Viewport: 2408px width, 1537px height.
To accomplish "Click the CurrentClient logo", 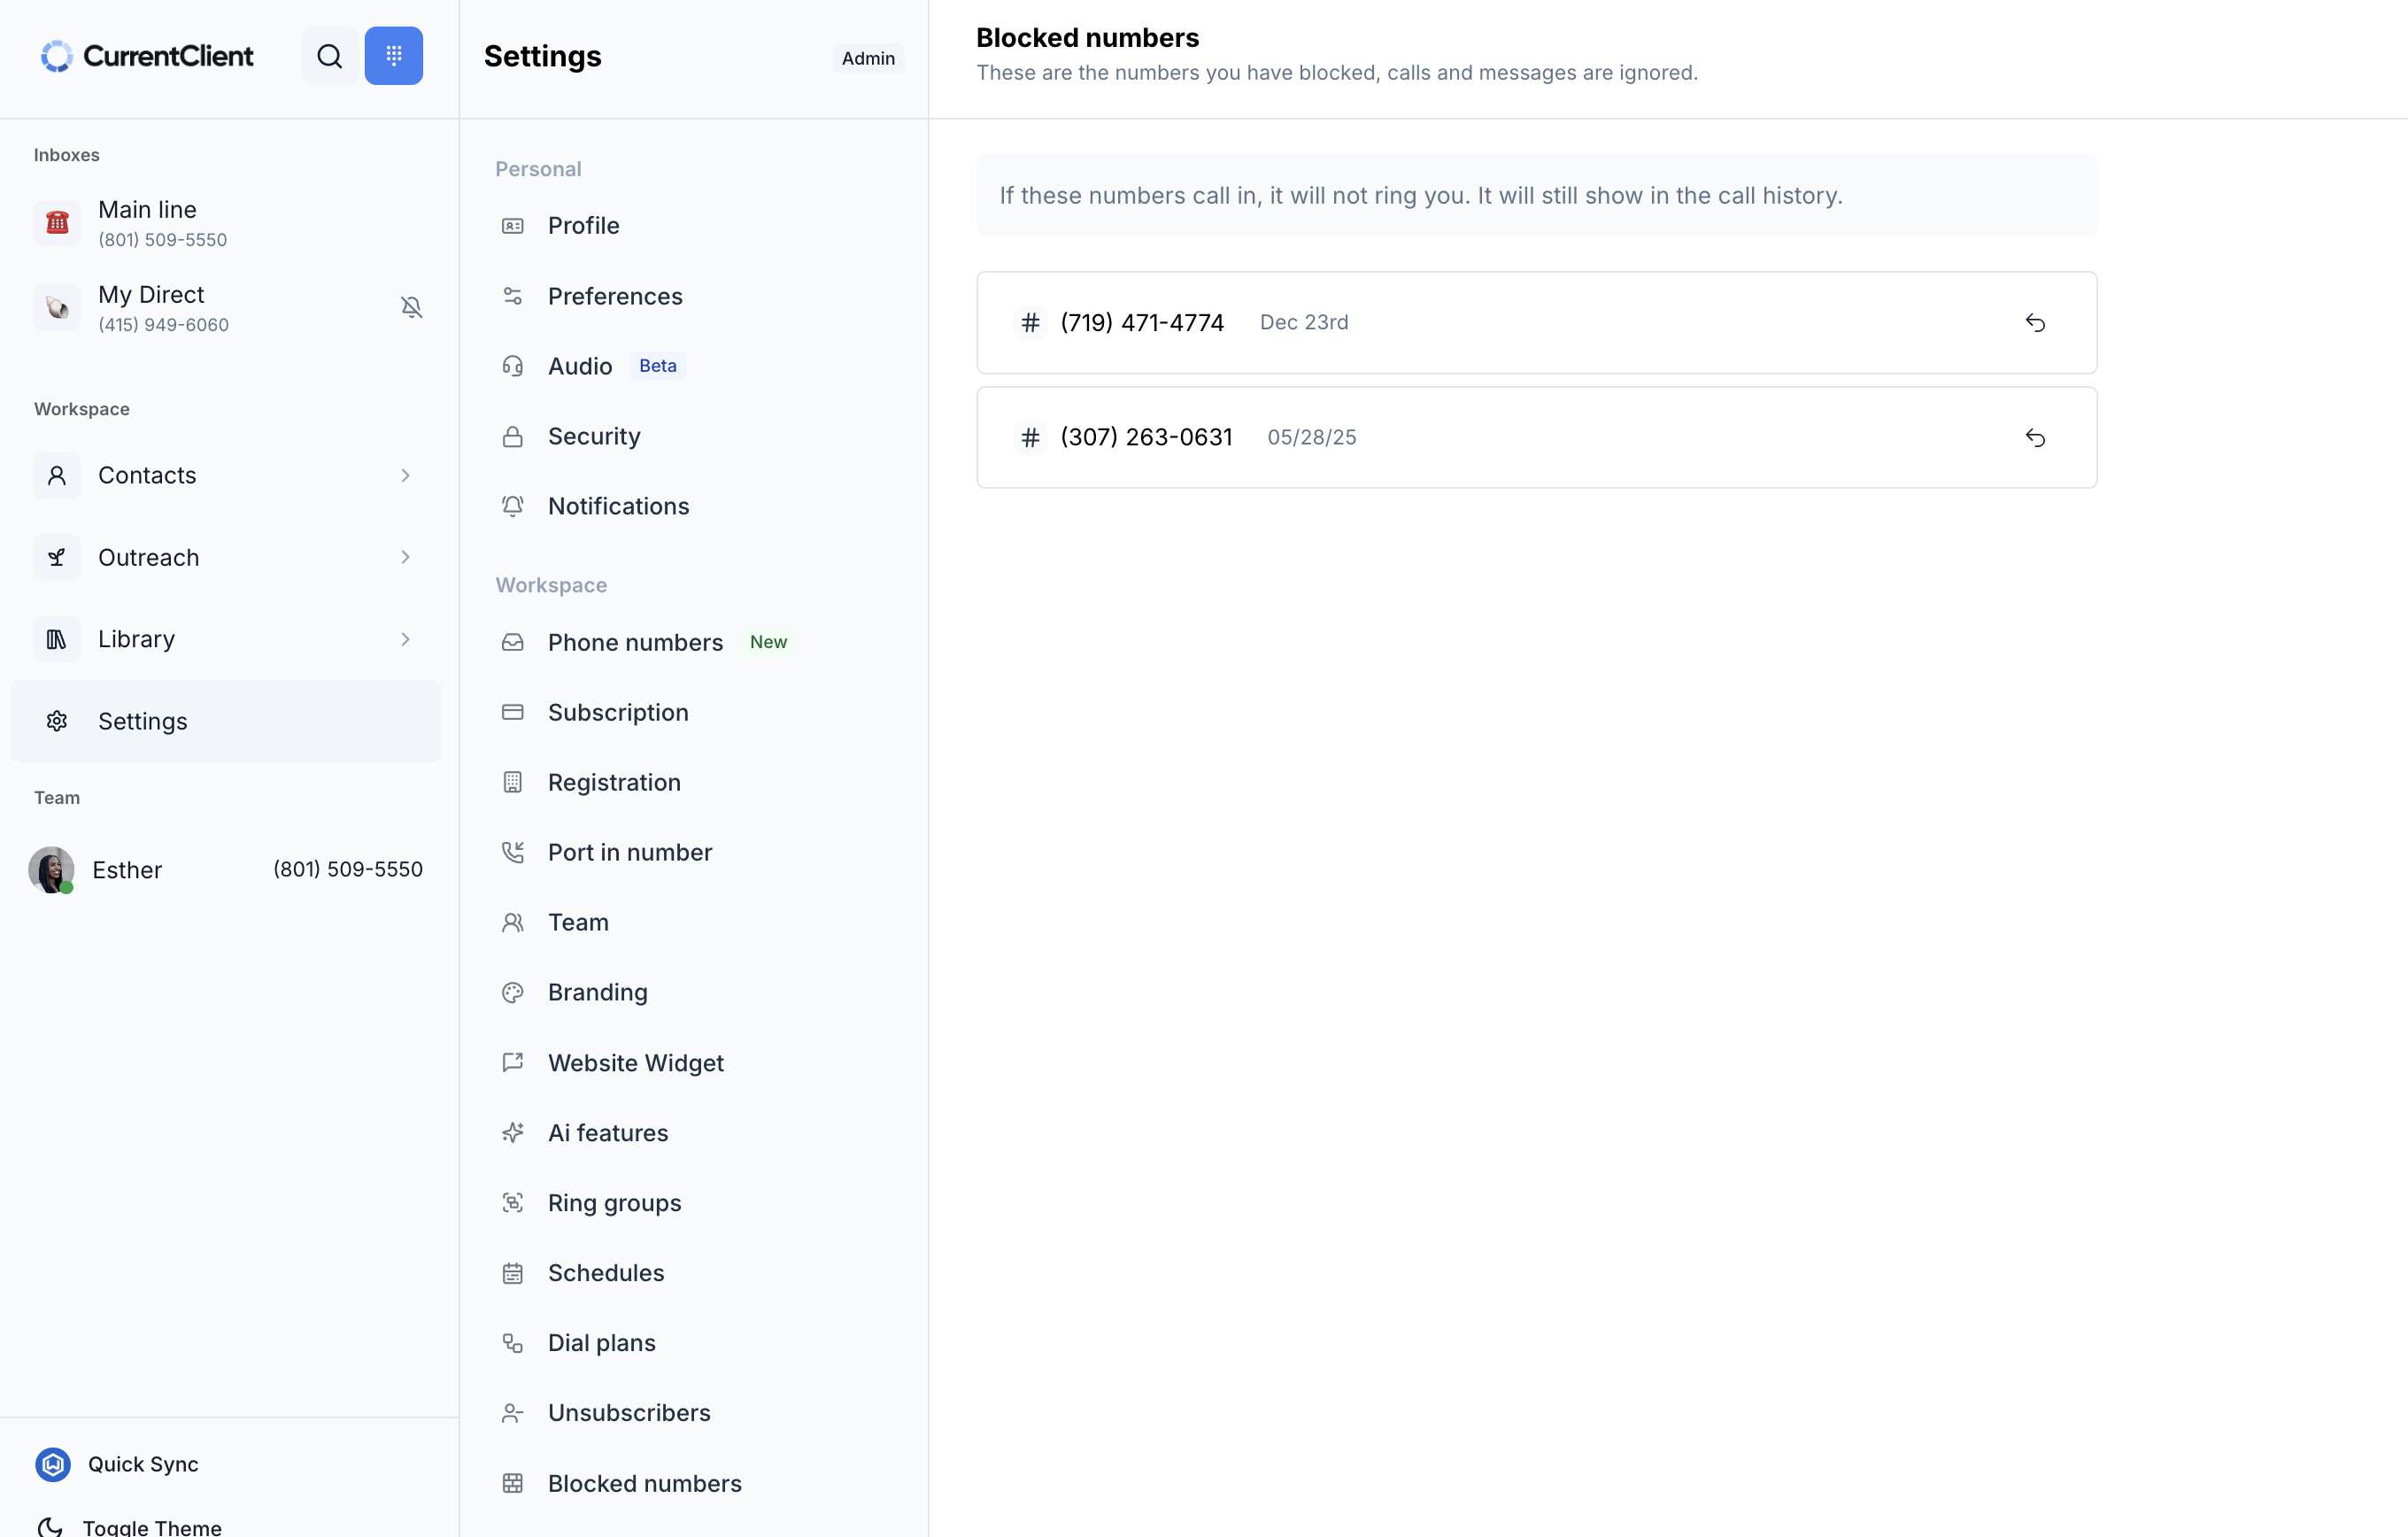I will 147,56.
